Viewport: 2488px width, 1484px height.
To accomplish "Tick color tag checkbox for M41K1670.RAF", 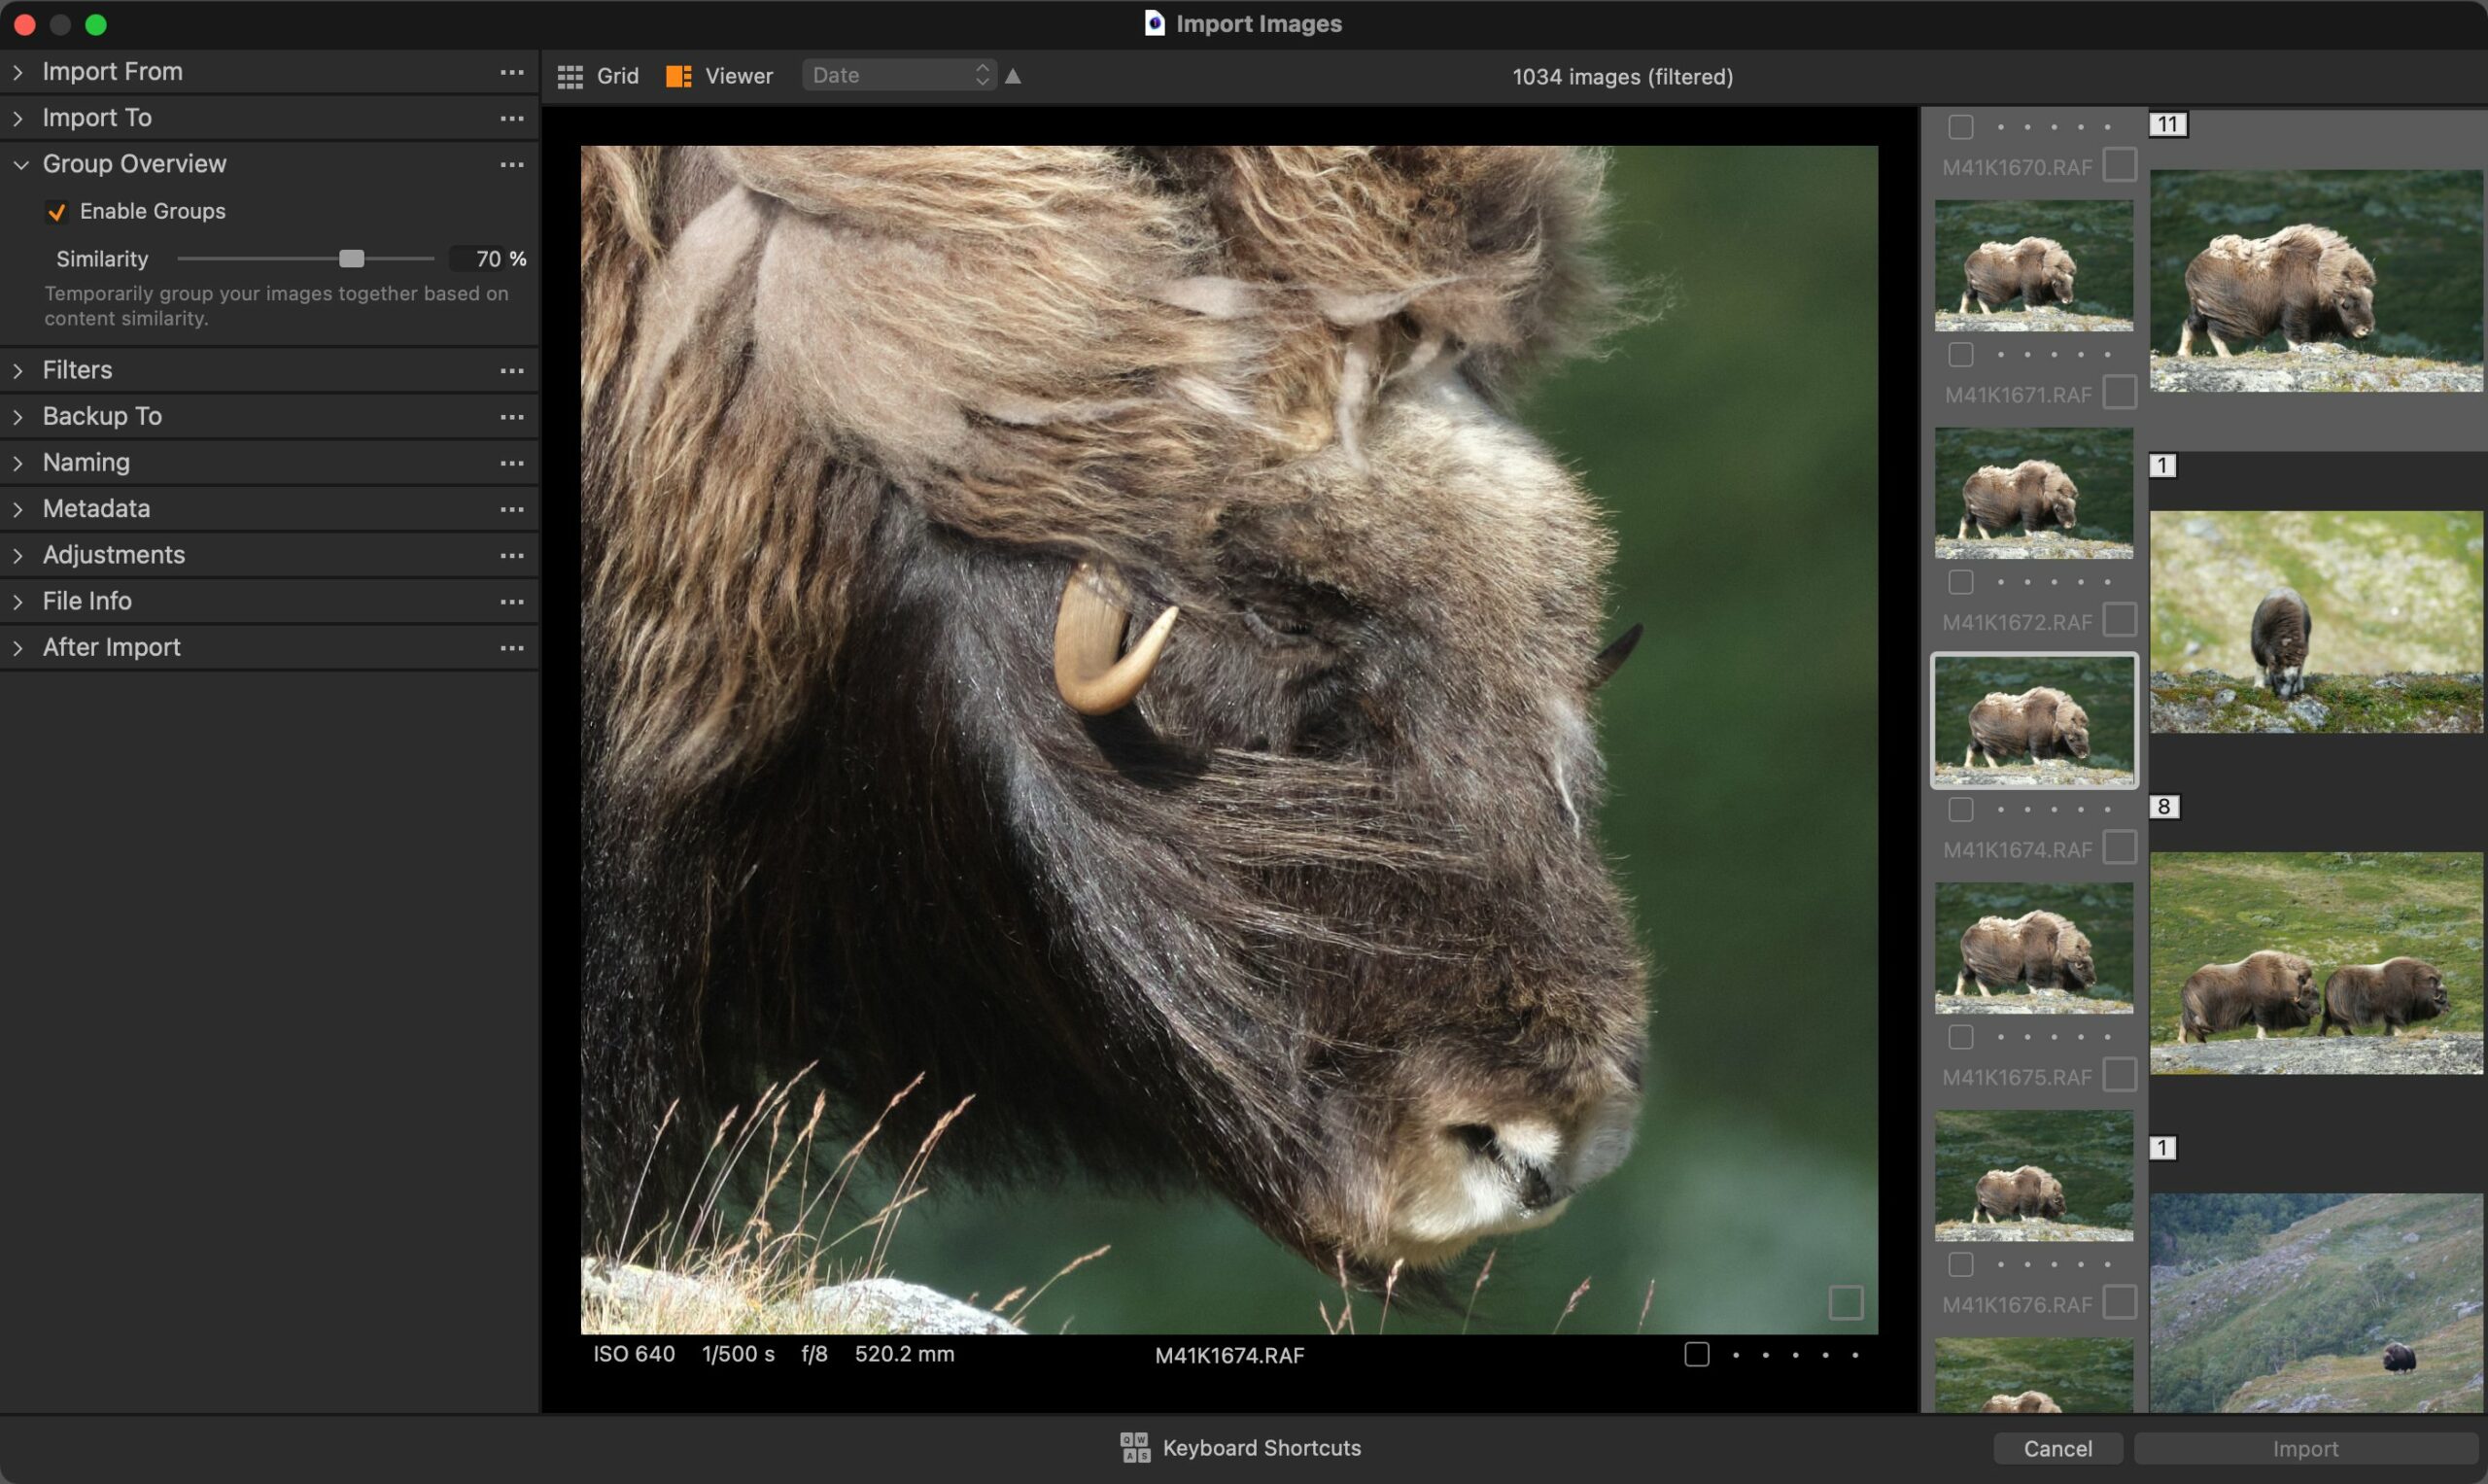I will 1960,127.
